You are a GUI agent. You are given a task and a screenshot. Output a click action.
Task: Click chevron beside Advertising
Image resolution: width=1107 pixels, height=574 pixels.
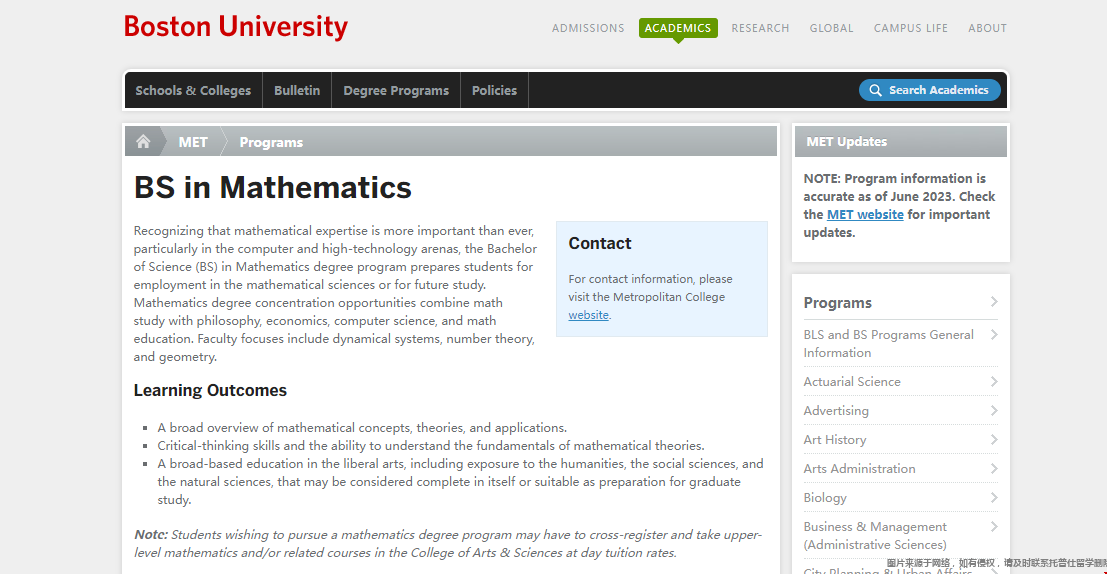tap(993, 410)
